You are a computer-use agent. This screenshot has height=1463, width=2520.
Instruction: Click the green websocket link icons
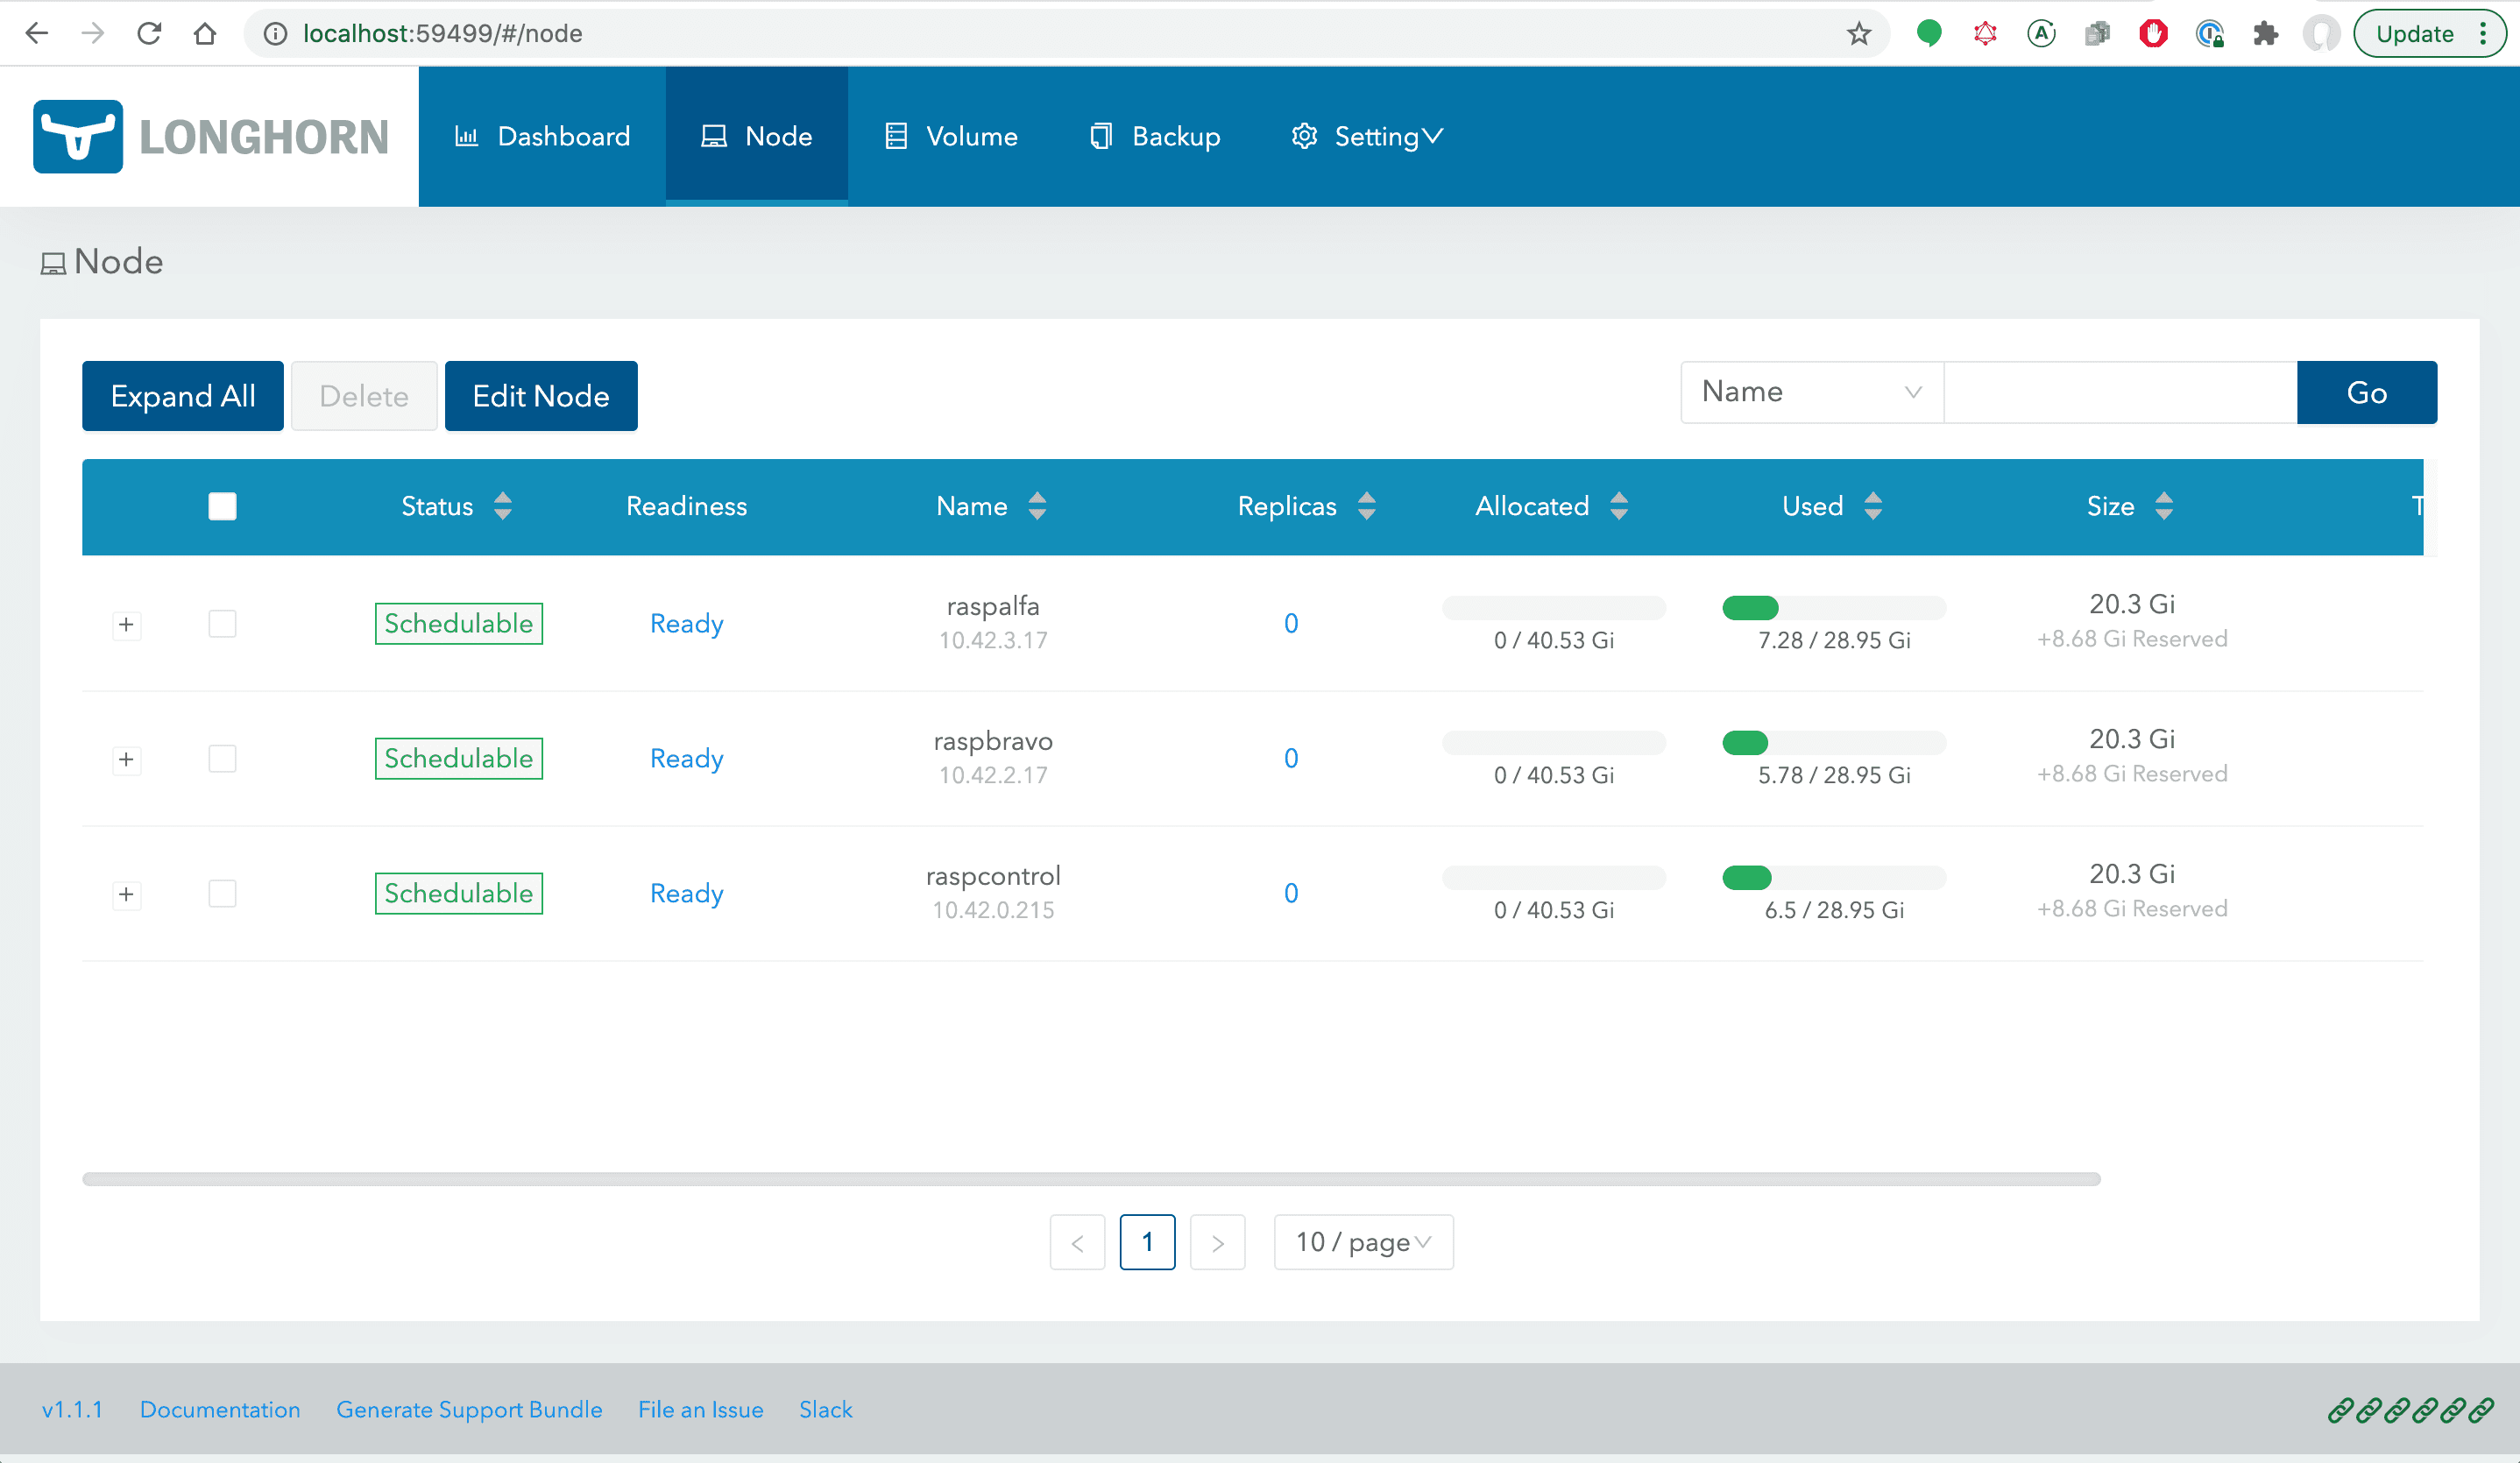(2410, 1409)
